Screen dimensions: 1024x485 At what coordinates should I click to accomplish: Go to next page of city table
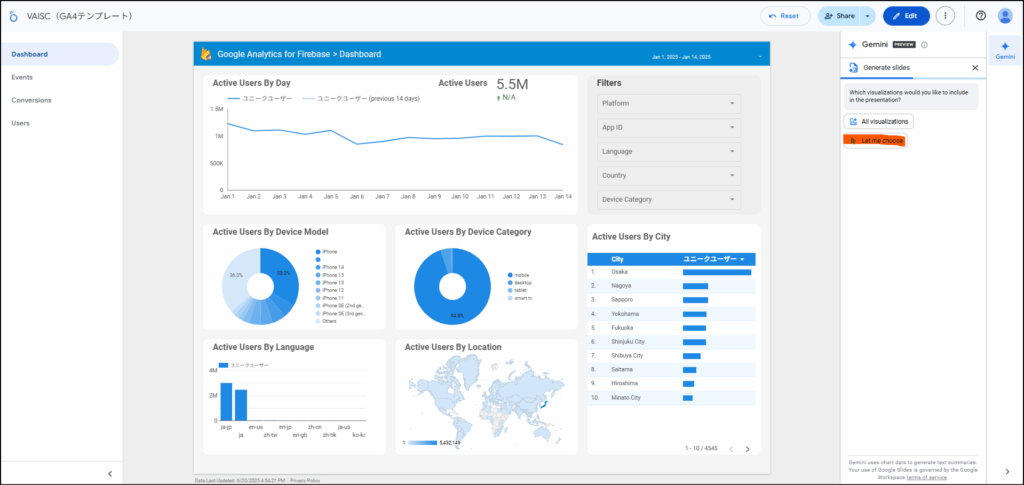[748, 449]
